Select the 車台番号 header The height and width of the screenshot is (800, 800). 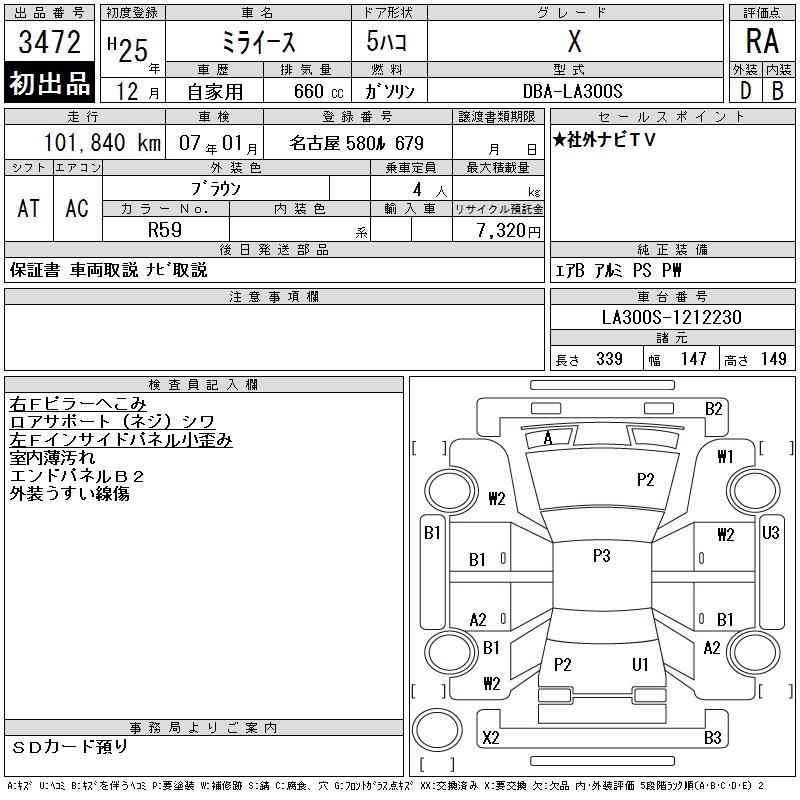(x=672, y=296)
